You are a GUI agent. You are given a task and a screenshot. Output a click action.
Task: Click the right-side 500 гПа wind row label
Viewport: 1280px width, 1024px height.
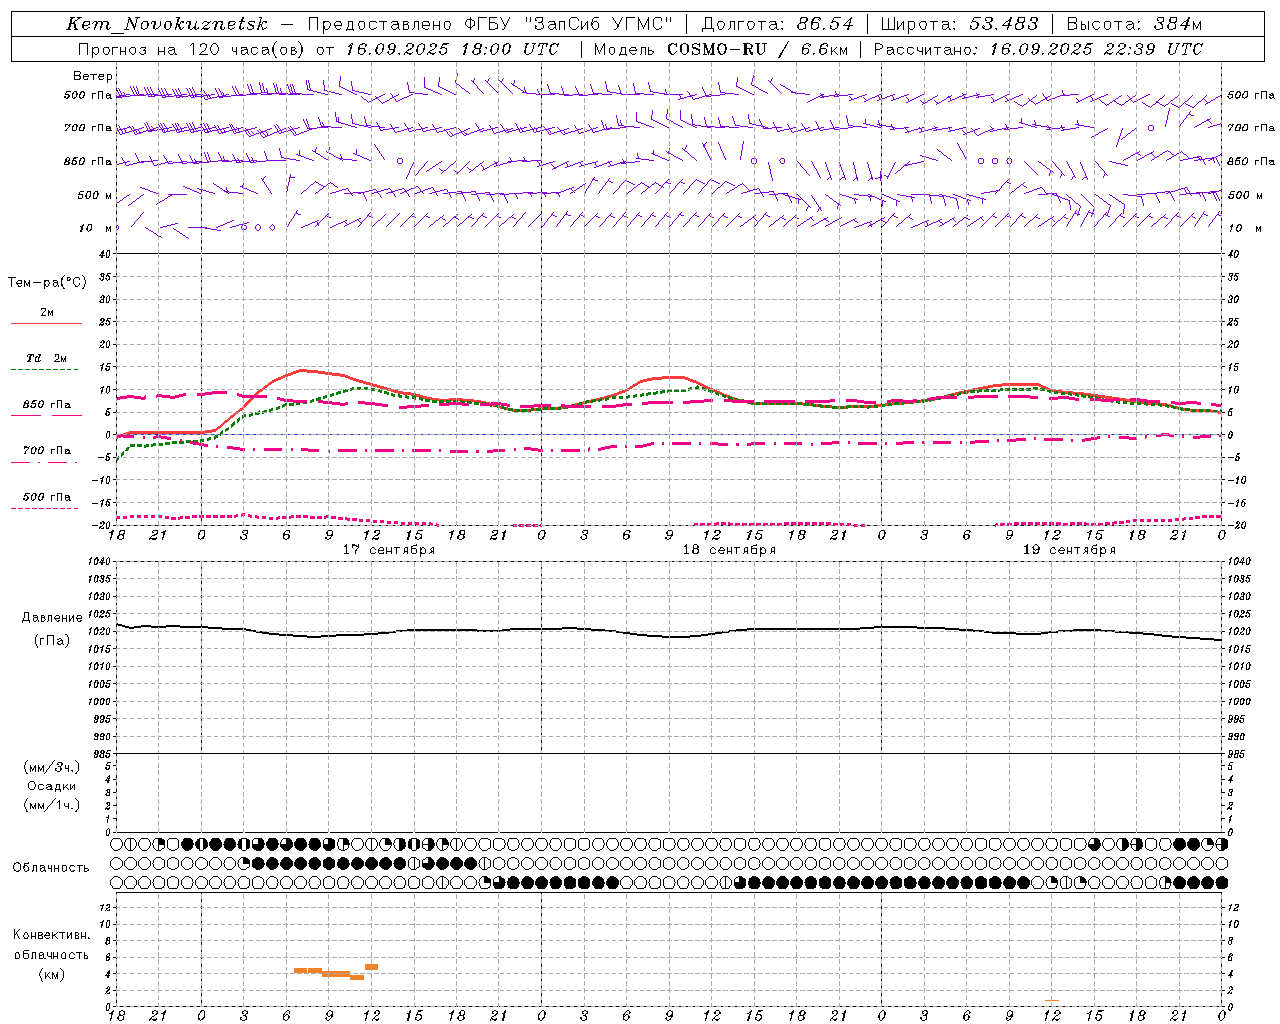pos(1251,95)
